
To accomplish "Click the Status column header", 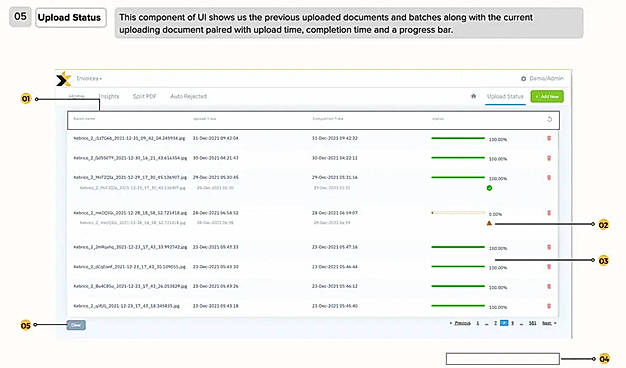I will coord(438,119).
